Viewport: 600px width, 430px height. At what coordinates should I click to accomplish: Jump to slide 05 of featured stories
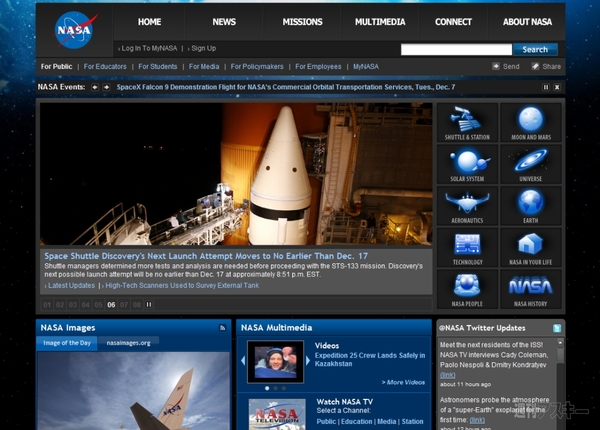tap(98, 305)
